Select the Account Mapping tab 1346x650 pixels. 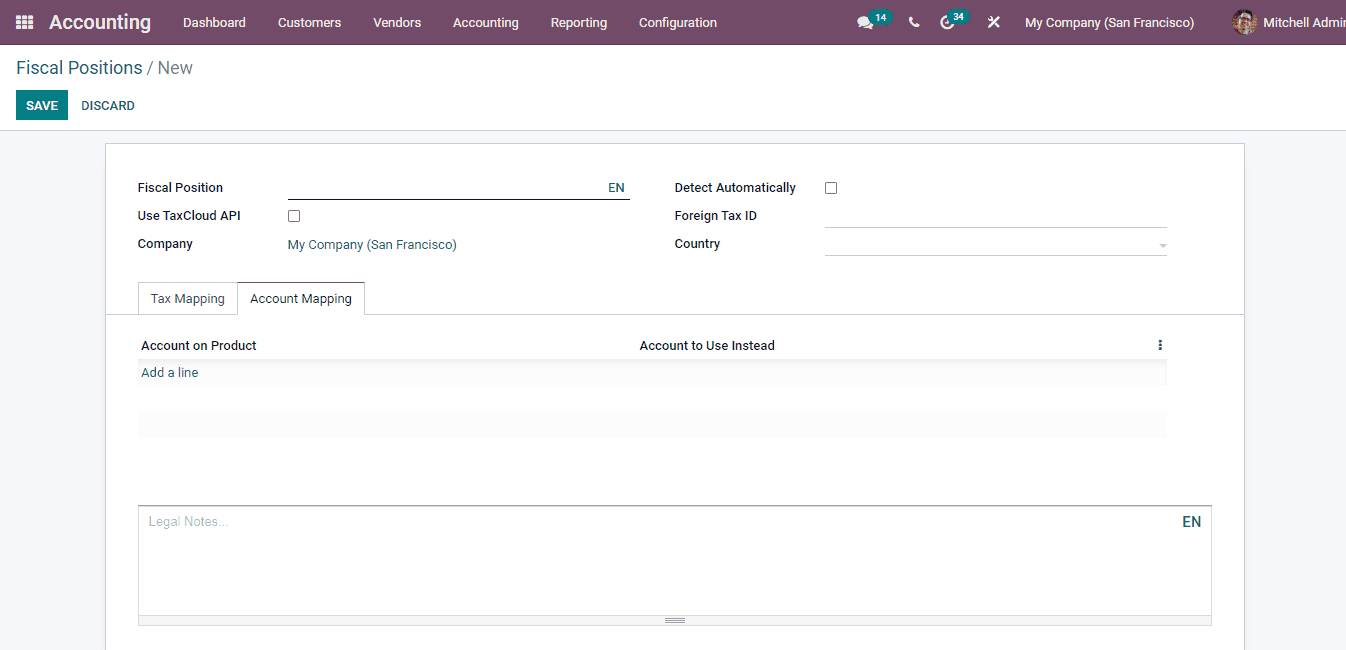pyautogui.click(x=301, y=298)
